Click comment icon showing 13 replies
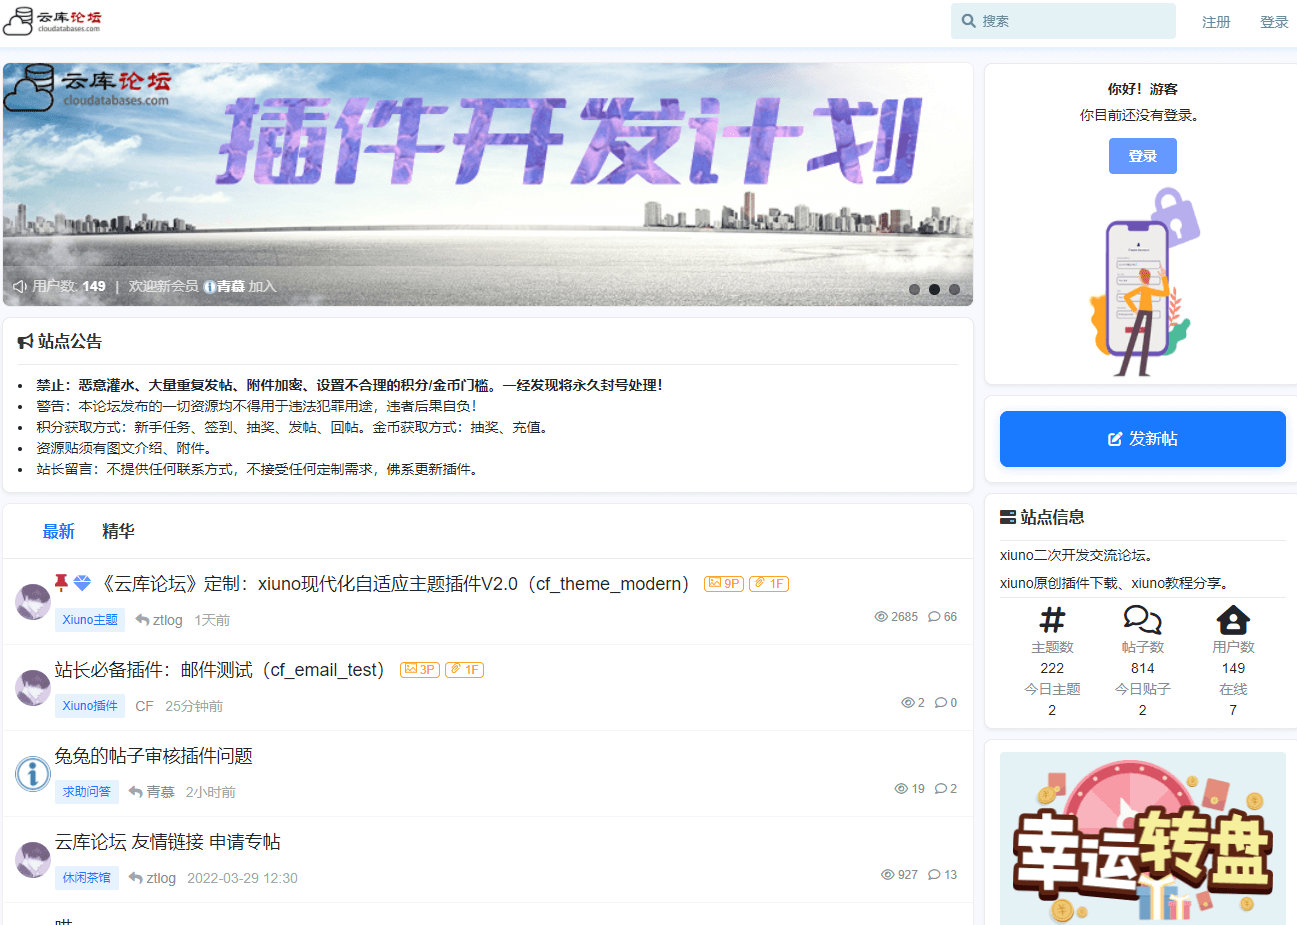The image size is (1297, 925). (x=934, y=875)
